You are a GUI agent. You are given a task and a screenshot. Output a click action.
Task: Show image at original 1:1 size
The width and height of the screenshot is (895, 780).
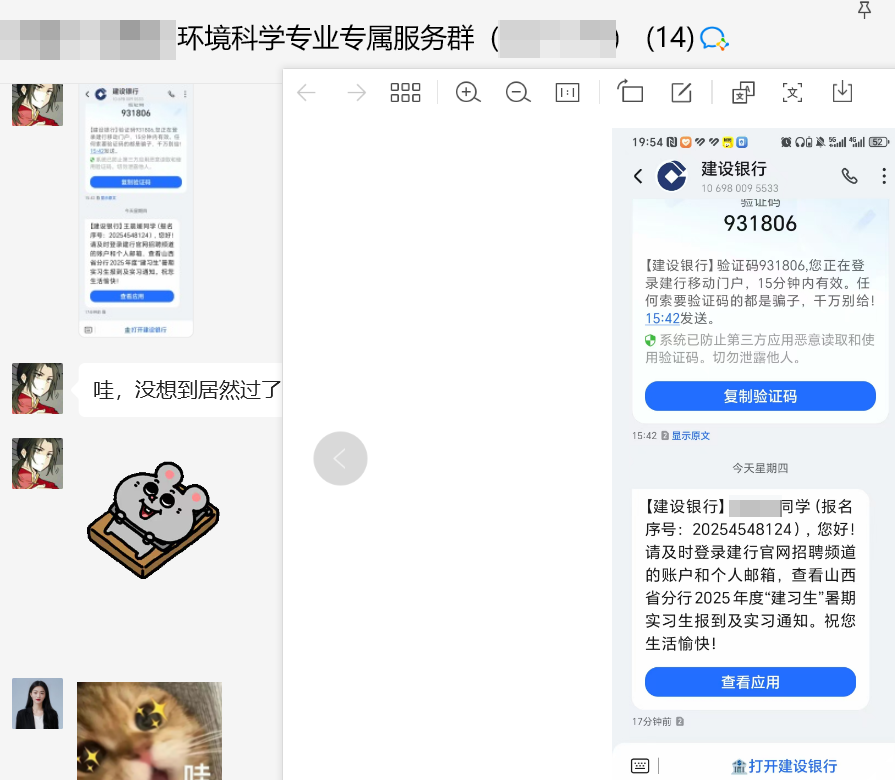tap(567, 93)
